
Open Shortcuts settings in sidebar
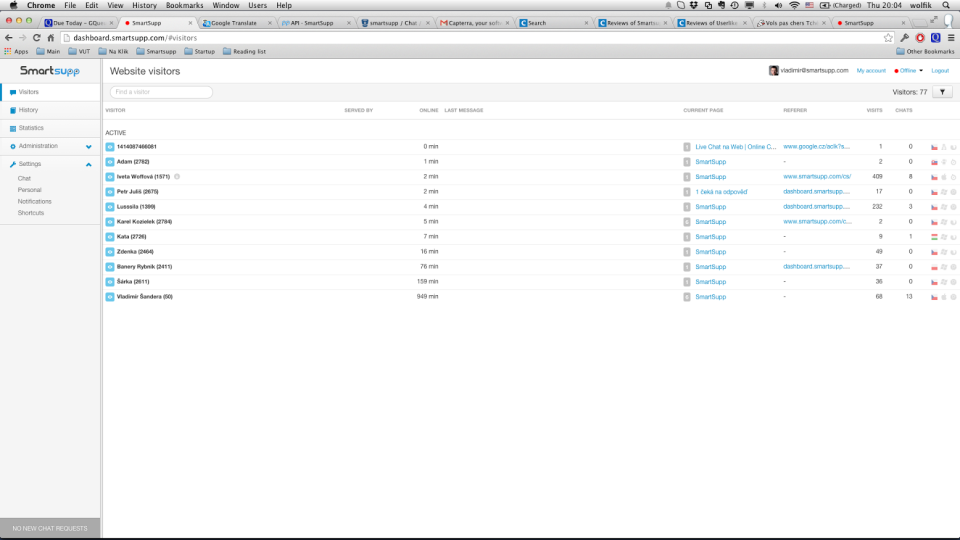(31, 213)
